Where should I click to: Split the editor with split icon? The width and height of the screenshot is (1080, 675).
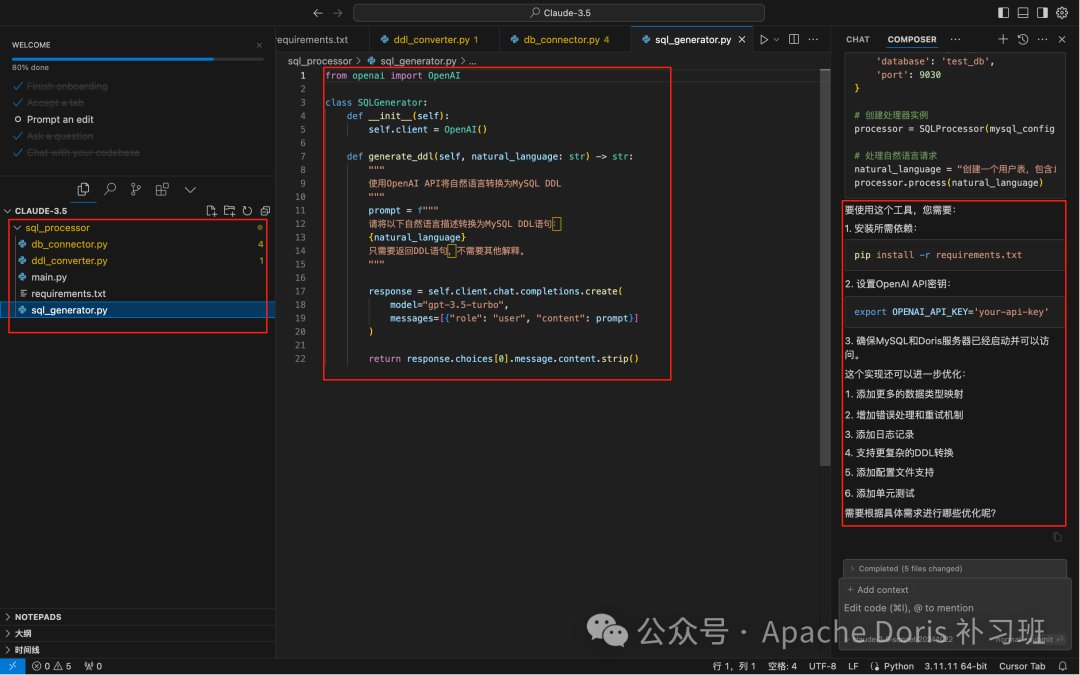pos(794,40)
